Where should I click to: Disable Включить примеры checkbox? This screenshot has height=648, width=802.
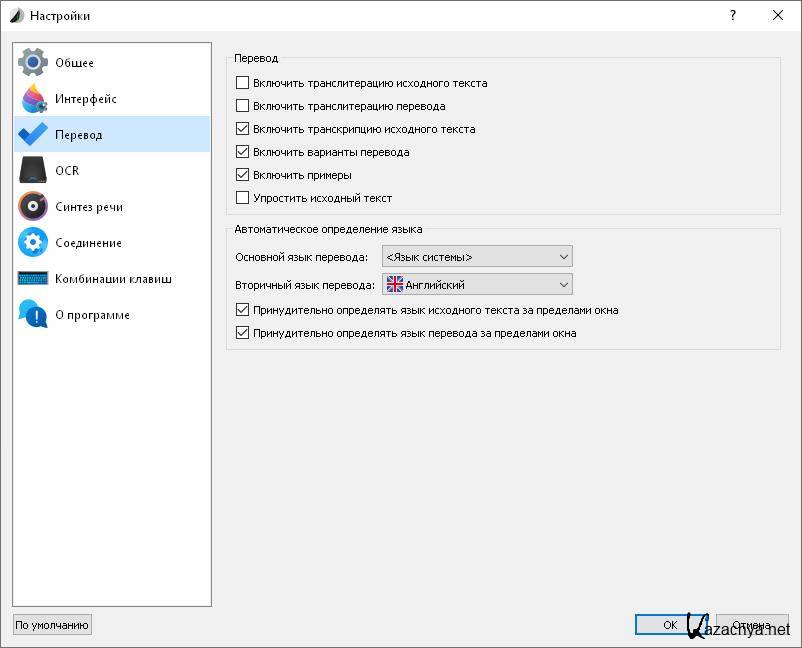click(x=242, y=175)
